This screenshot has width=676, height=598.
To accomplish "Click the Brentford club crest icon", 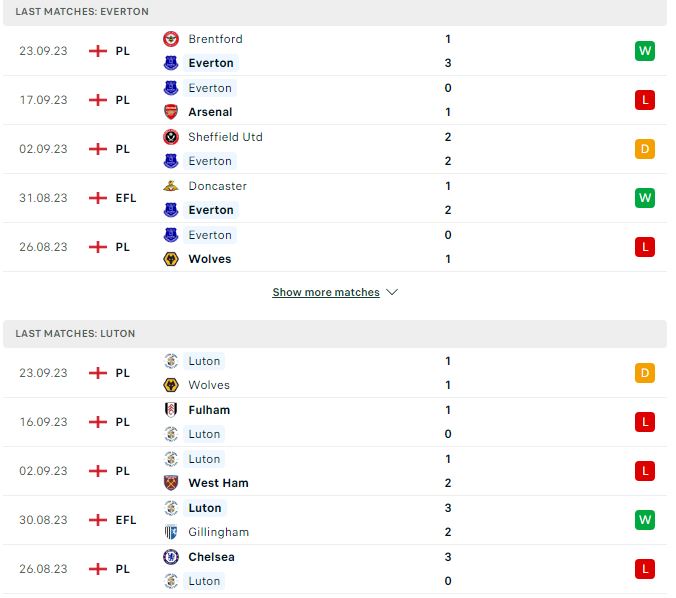I will coord(171,39).
